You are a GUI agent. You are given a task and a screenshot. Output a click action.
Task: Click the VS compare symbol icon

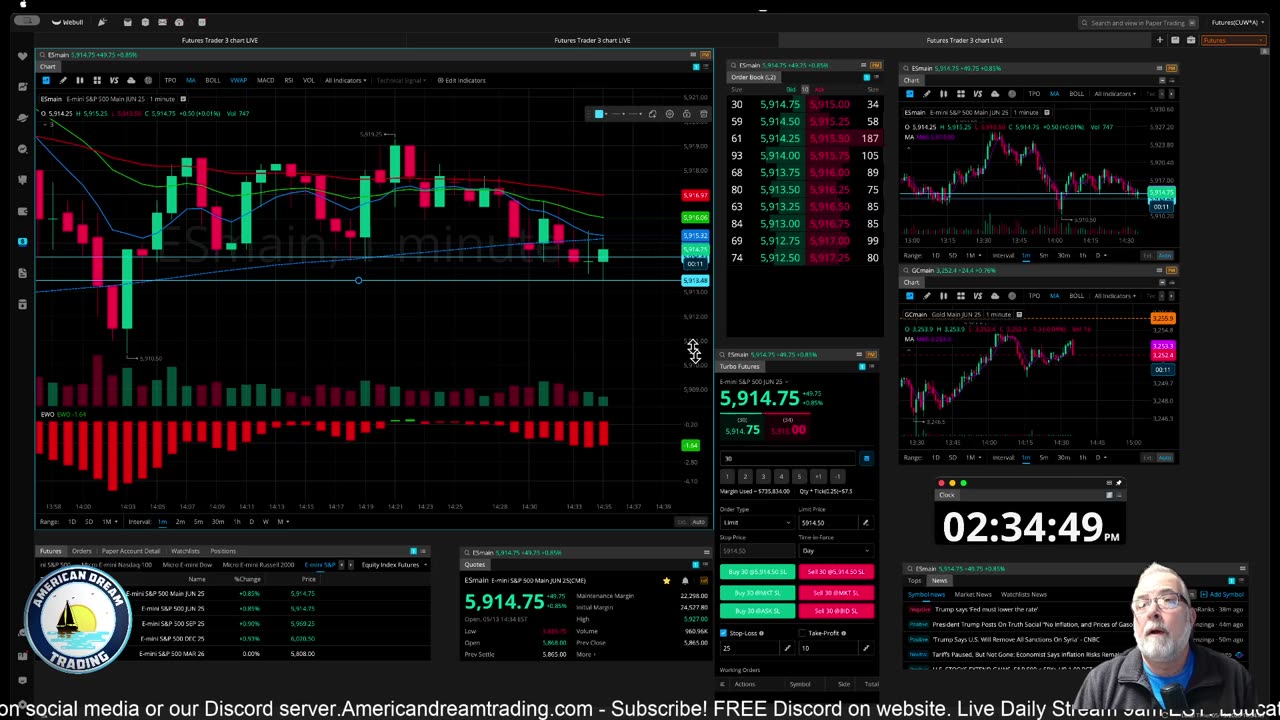114,80
